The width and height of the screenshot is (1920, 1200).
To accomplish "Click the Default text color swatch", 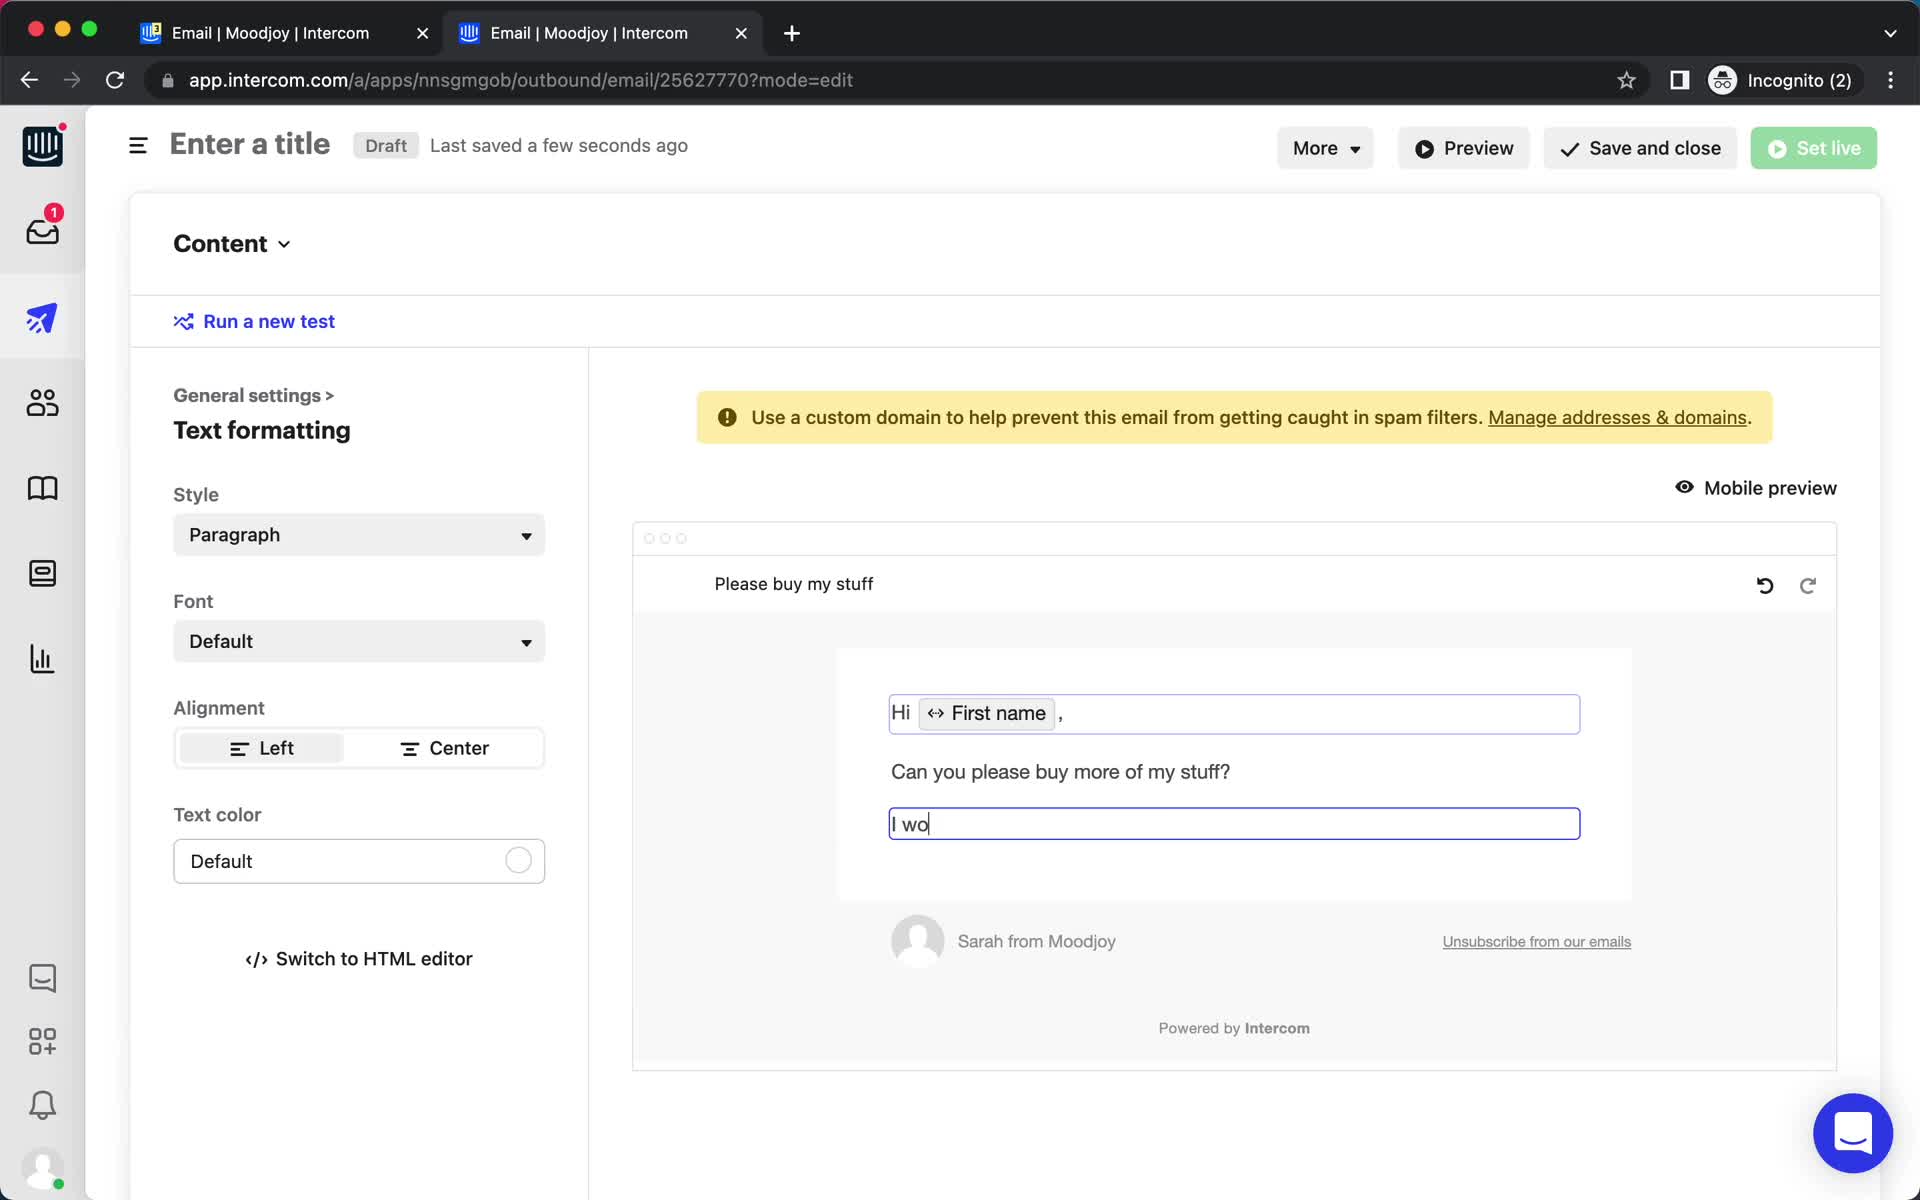I will (x=520, y=860).
